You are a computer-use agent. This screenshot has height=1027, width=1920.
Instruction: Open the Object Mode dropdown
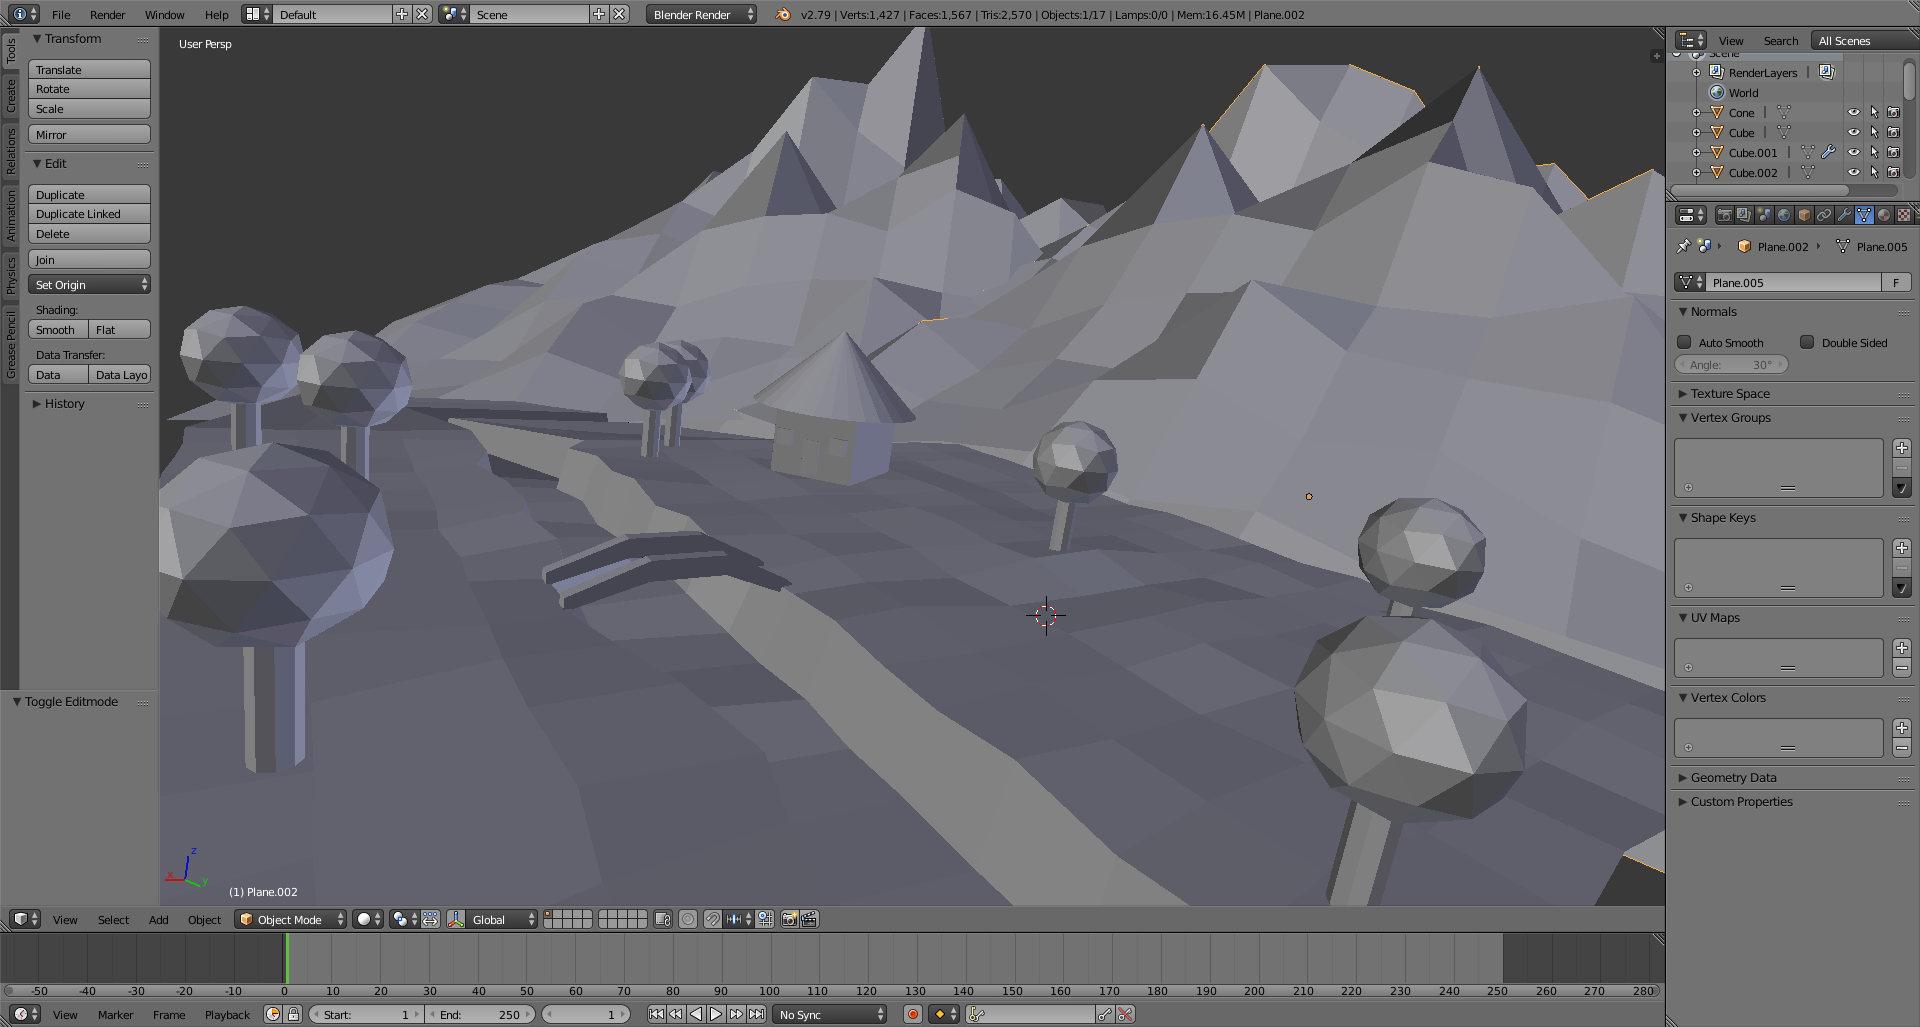(x=291, y=919)
